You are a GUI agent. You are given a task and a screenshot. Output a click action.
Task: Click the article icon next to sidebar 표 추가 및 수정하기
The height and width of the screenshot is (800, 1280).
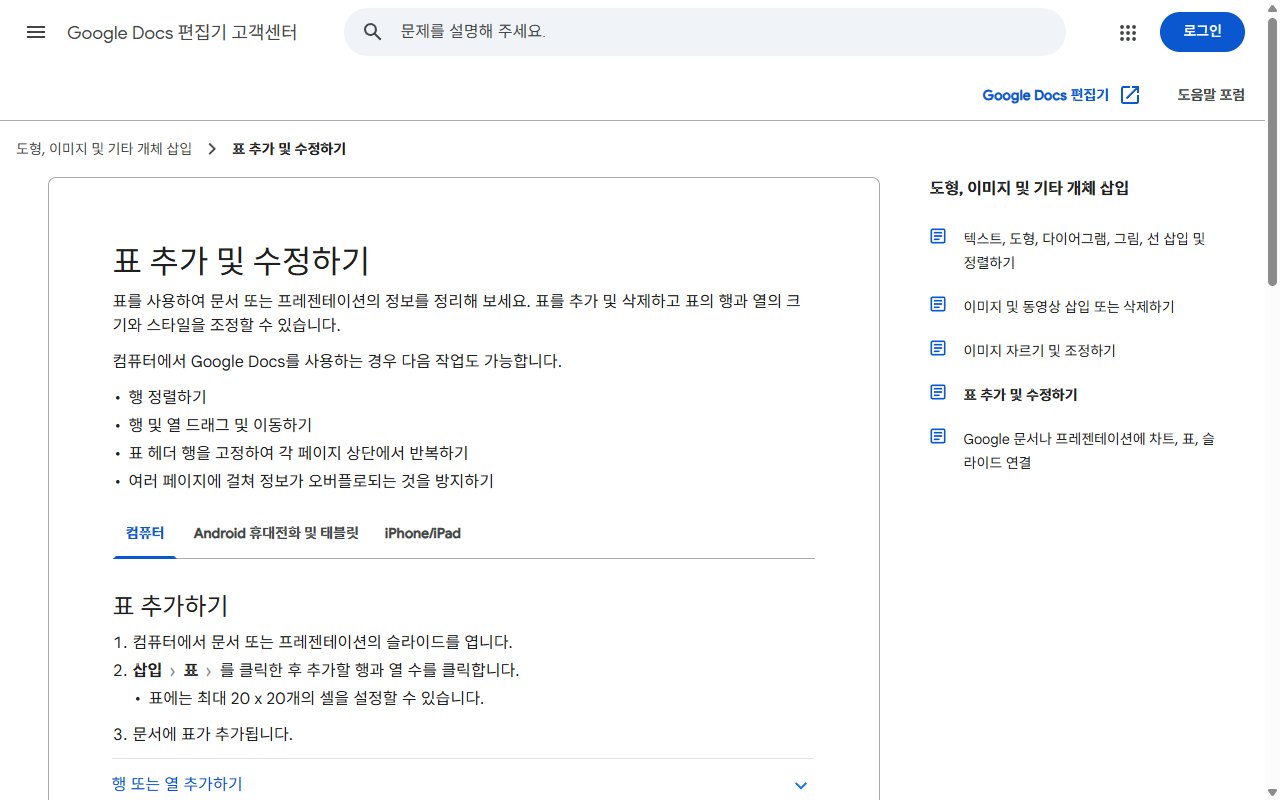pos(938,392)
